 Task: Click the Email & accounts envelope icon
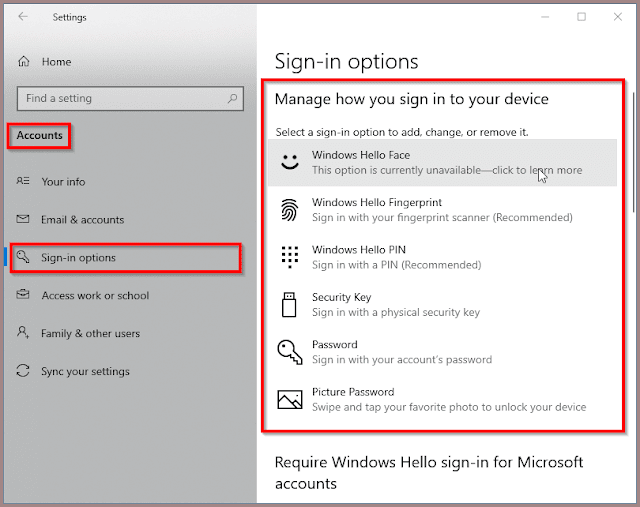pyautogui.click(x=23, y=219)
